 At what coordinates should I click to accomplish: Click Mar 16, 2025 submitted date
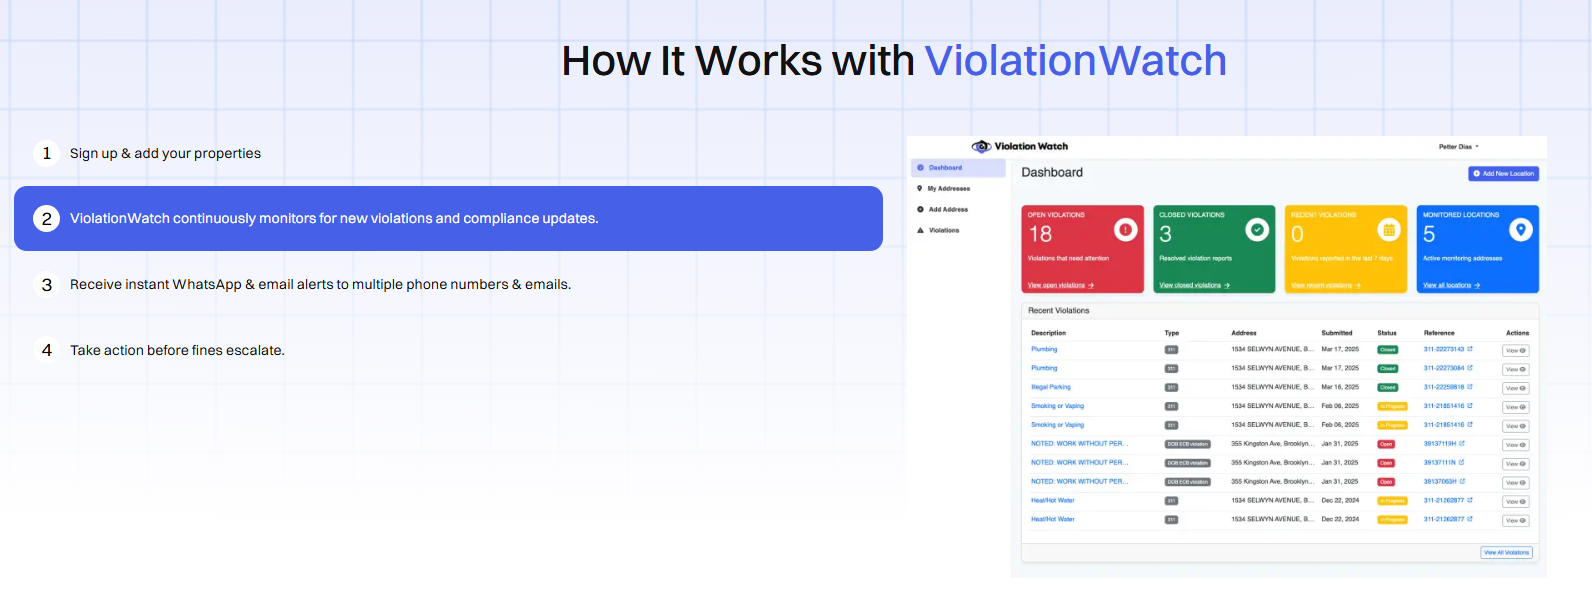click(x=1340, y=387)
